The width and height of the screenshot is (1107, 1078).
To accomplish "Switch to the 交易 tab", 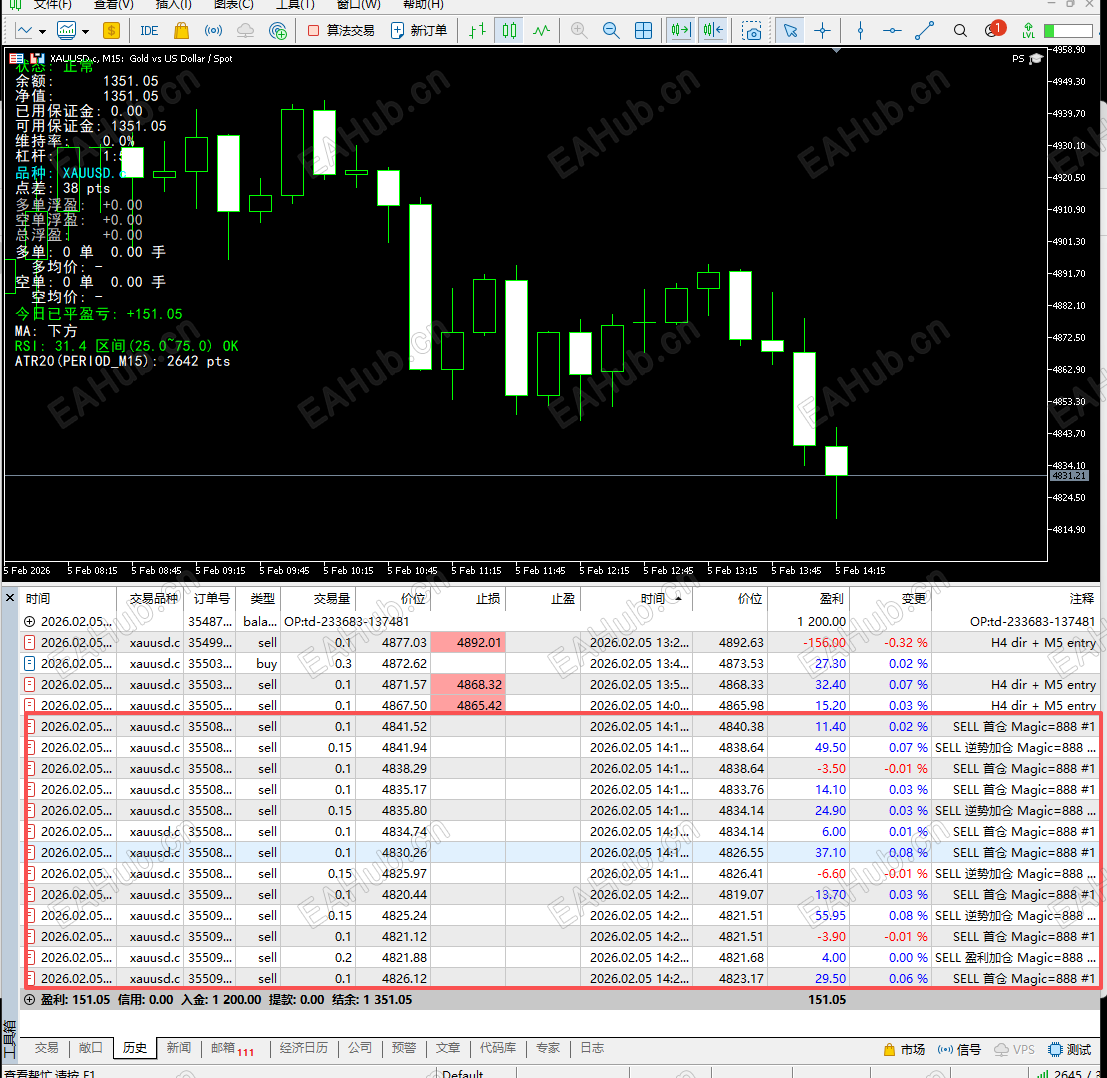I will coord(47,1048).
